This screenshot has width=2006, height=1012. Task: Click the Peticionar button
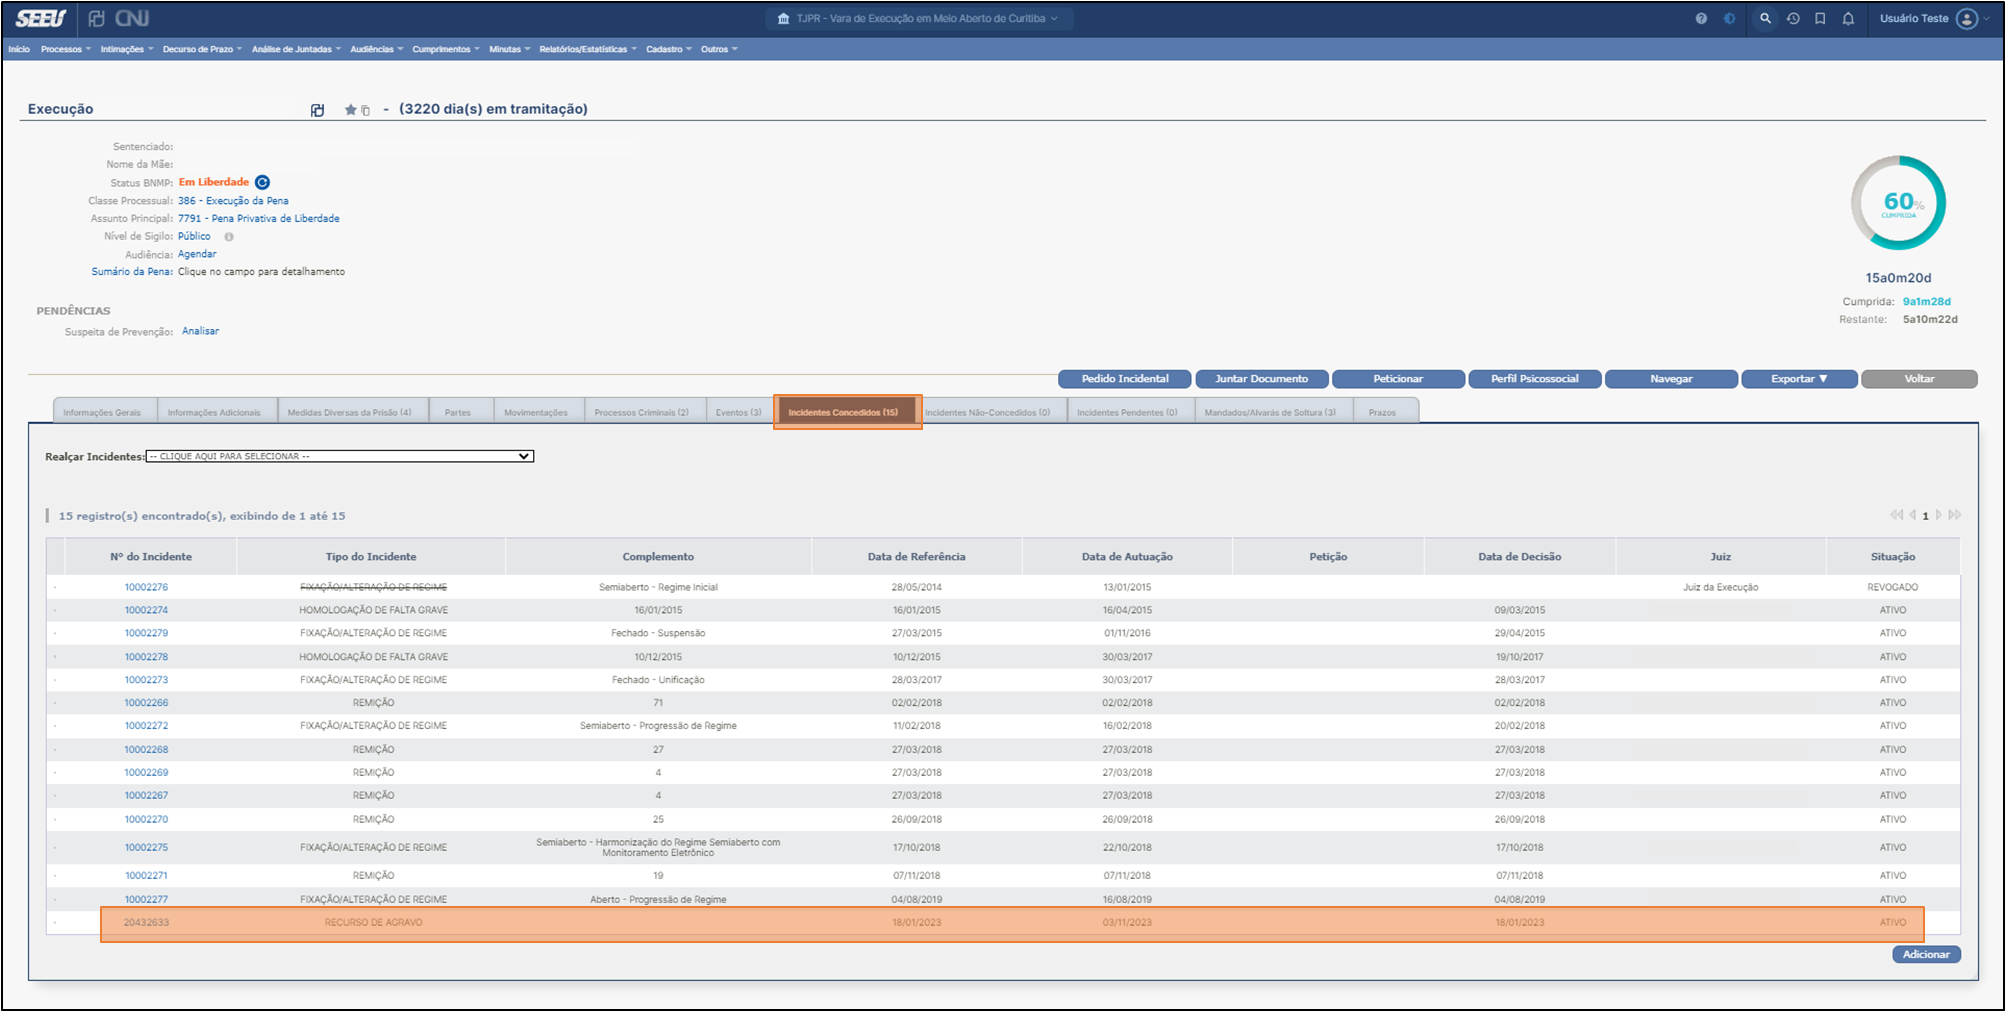click(x=1398, y=379)
